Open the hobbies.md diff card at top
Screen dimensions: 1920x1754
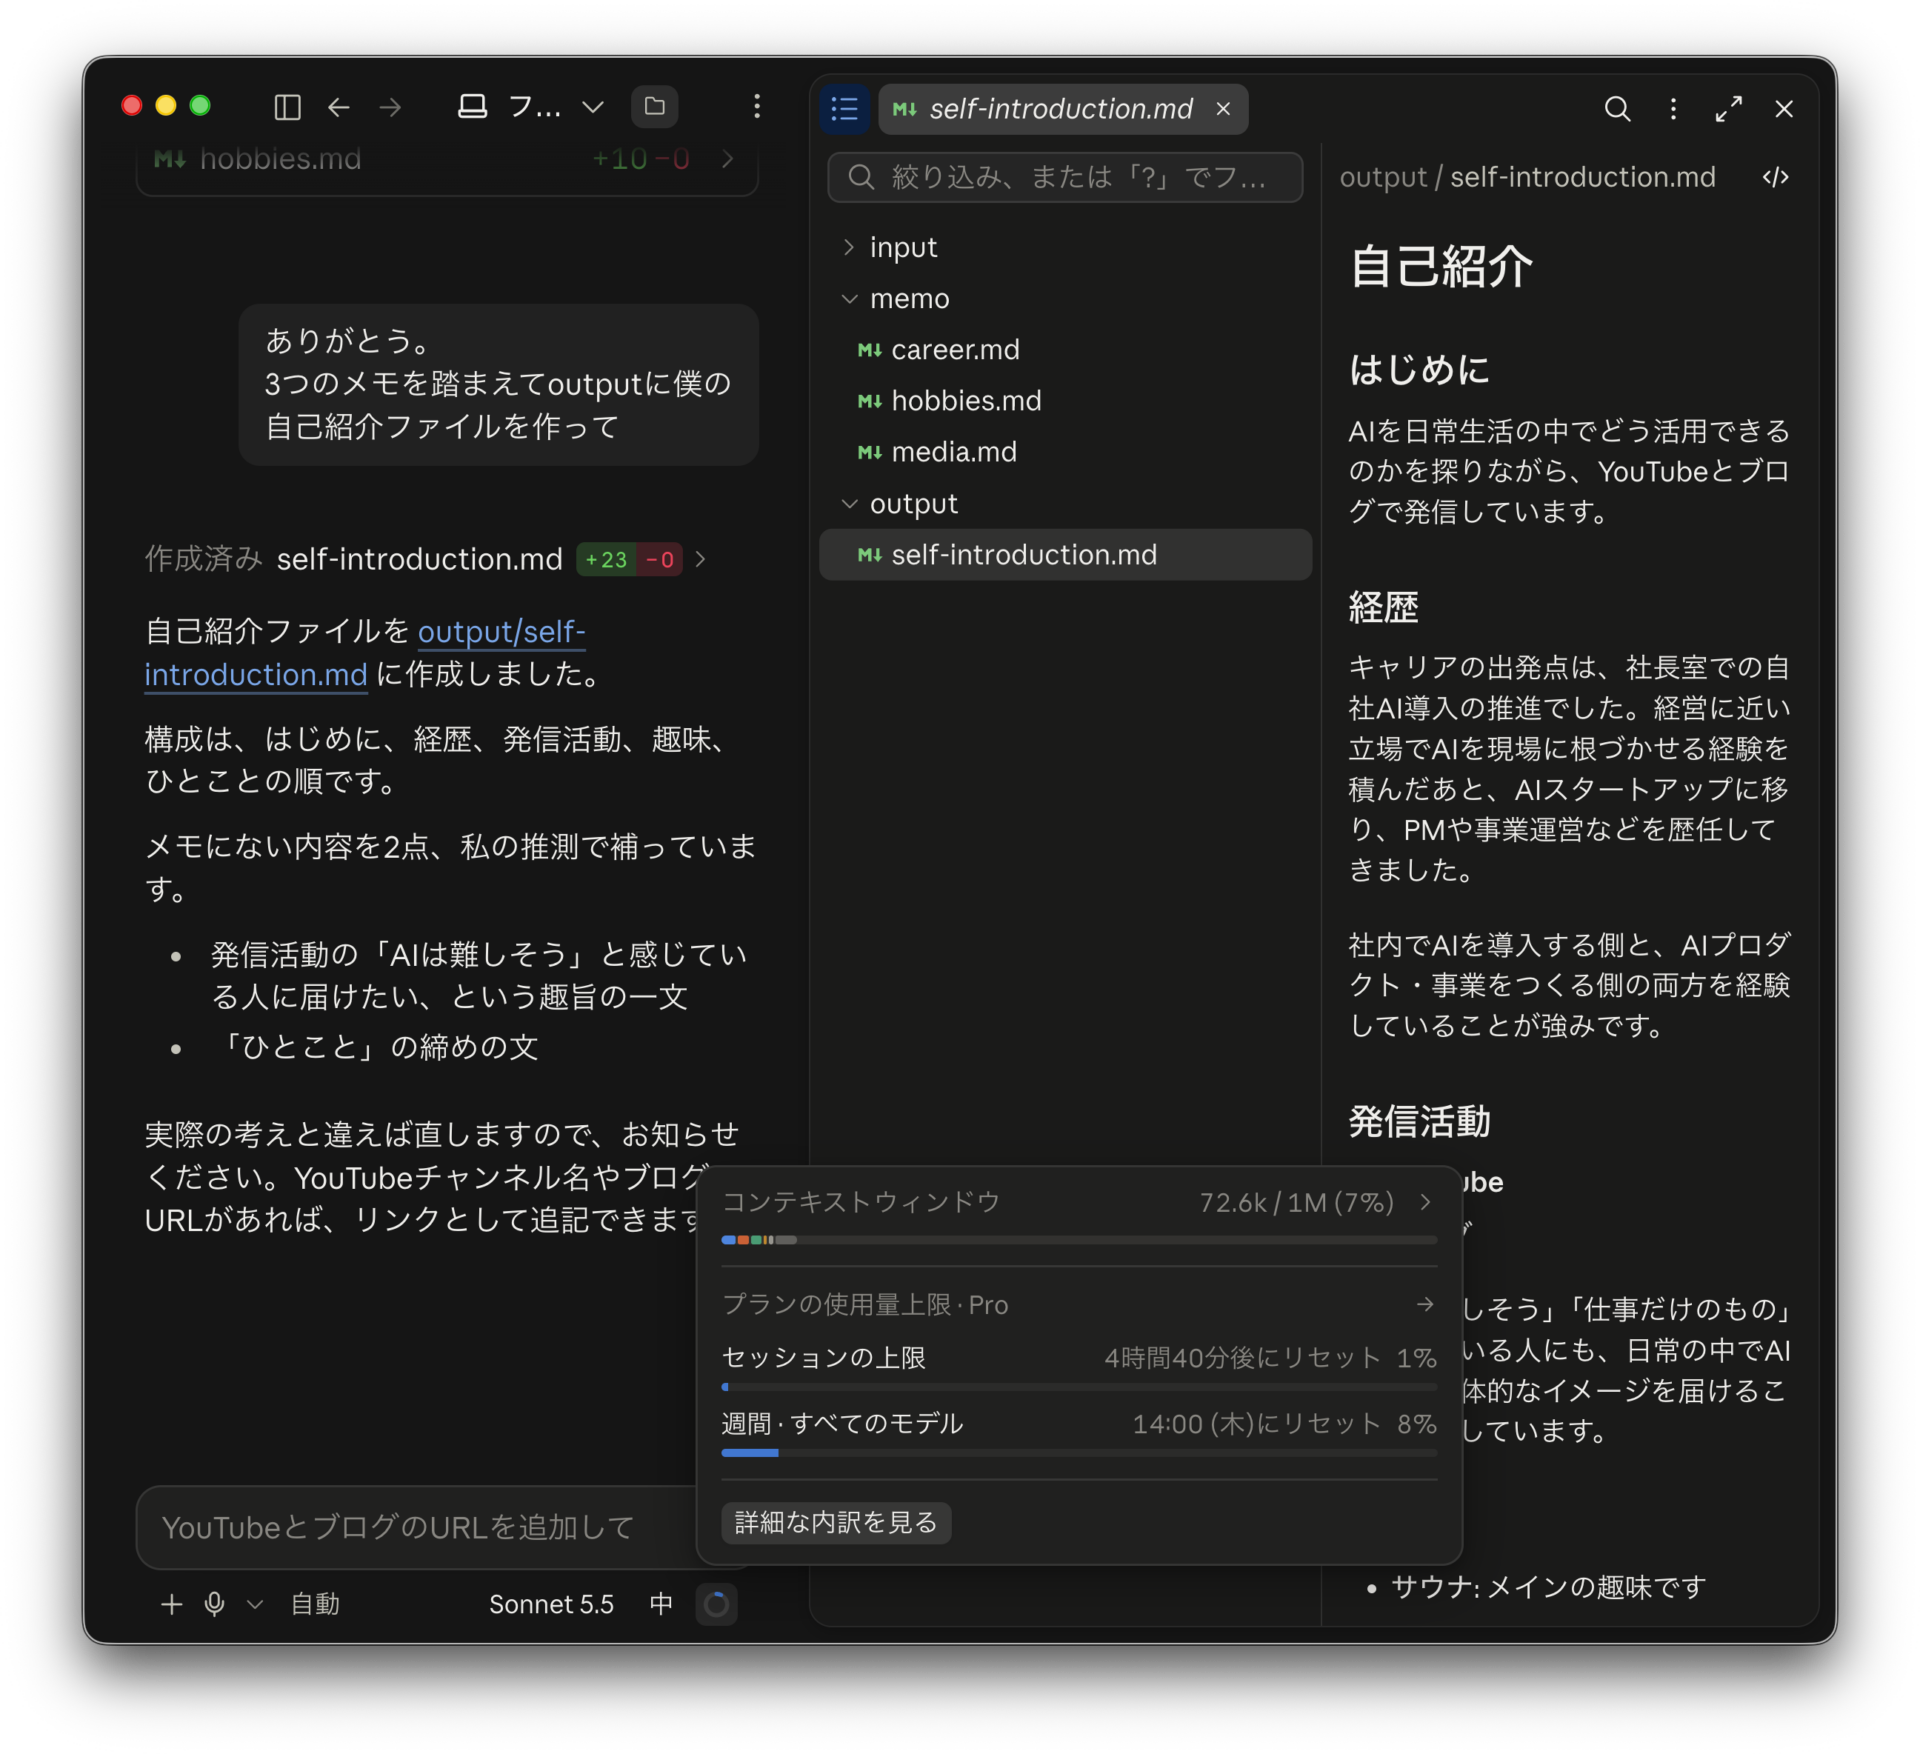tap(447, 160)
